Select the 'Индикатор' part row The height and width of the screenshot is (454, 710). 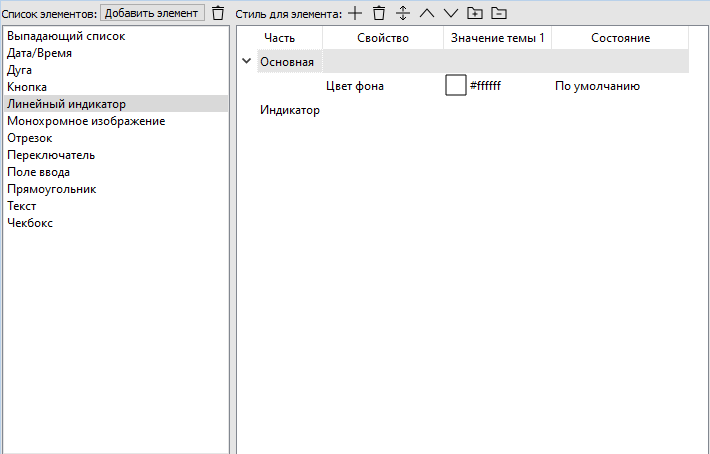coord(290,110)
